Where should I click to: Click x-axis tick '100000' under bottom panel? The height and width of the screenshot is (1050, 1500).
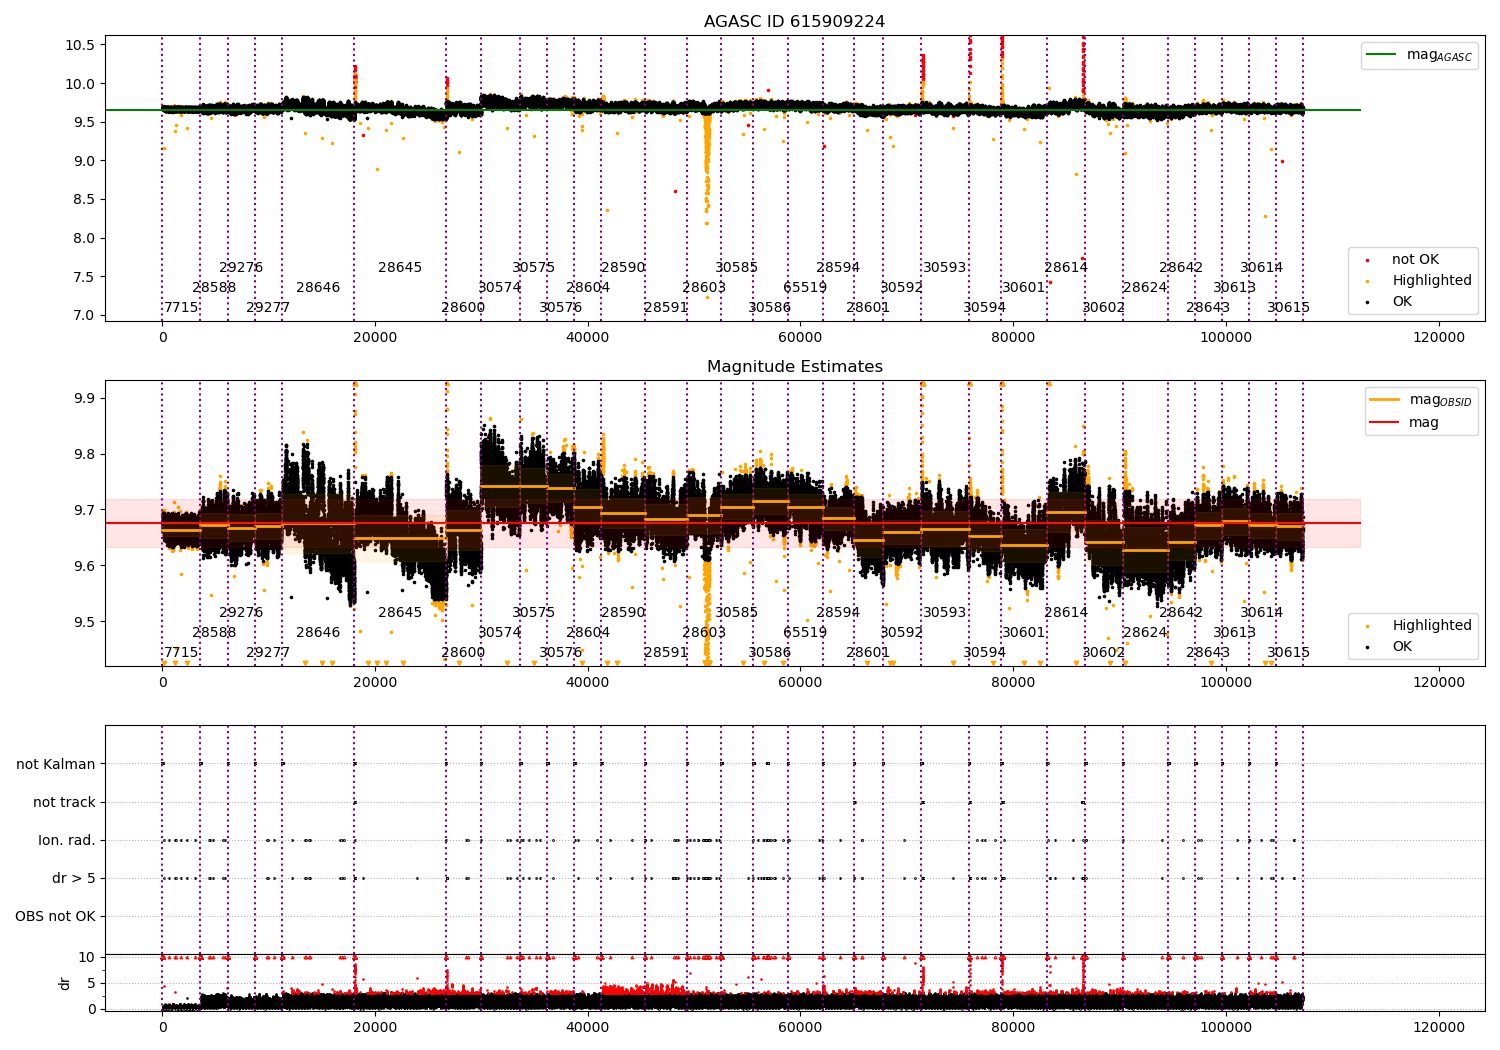coord(1225,1027)
